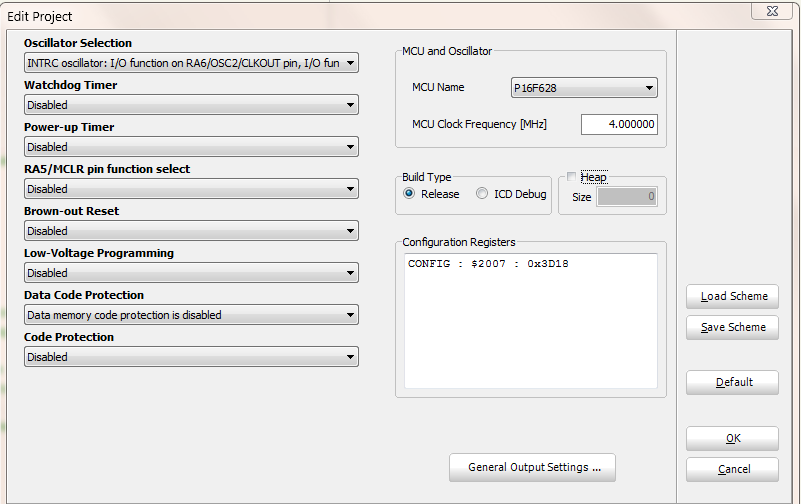
Task: Click the Load Scheme button
Action: point(733,296)
